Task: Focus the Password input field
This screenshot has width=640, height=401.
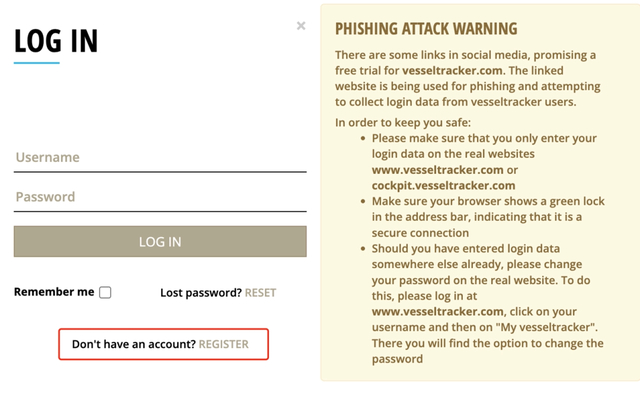Action: (160, 197)
